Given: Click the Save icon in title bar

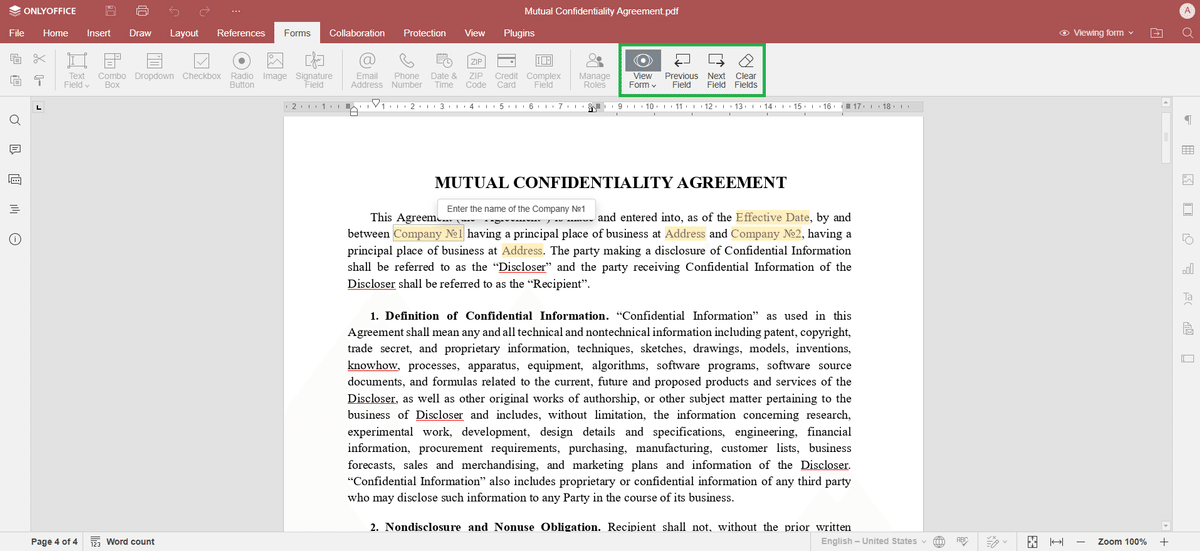Looking at the screenshot, I should click(110, 11).
